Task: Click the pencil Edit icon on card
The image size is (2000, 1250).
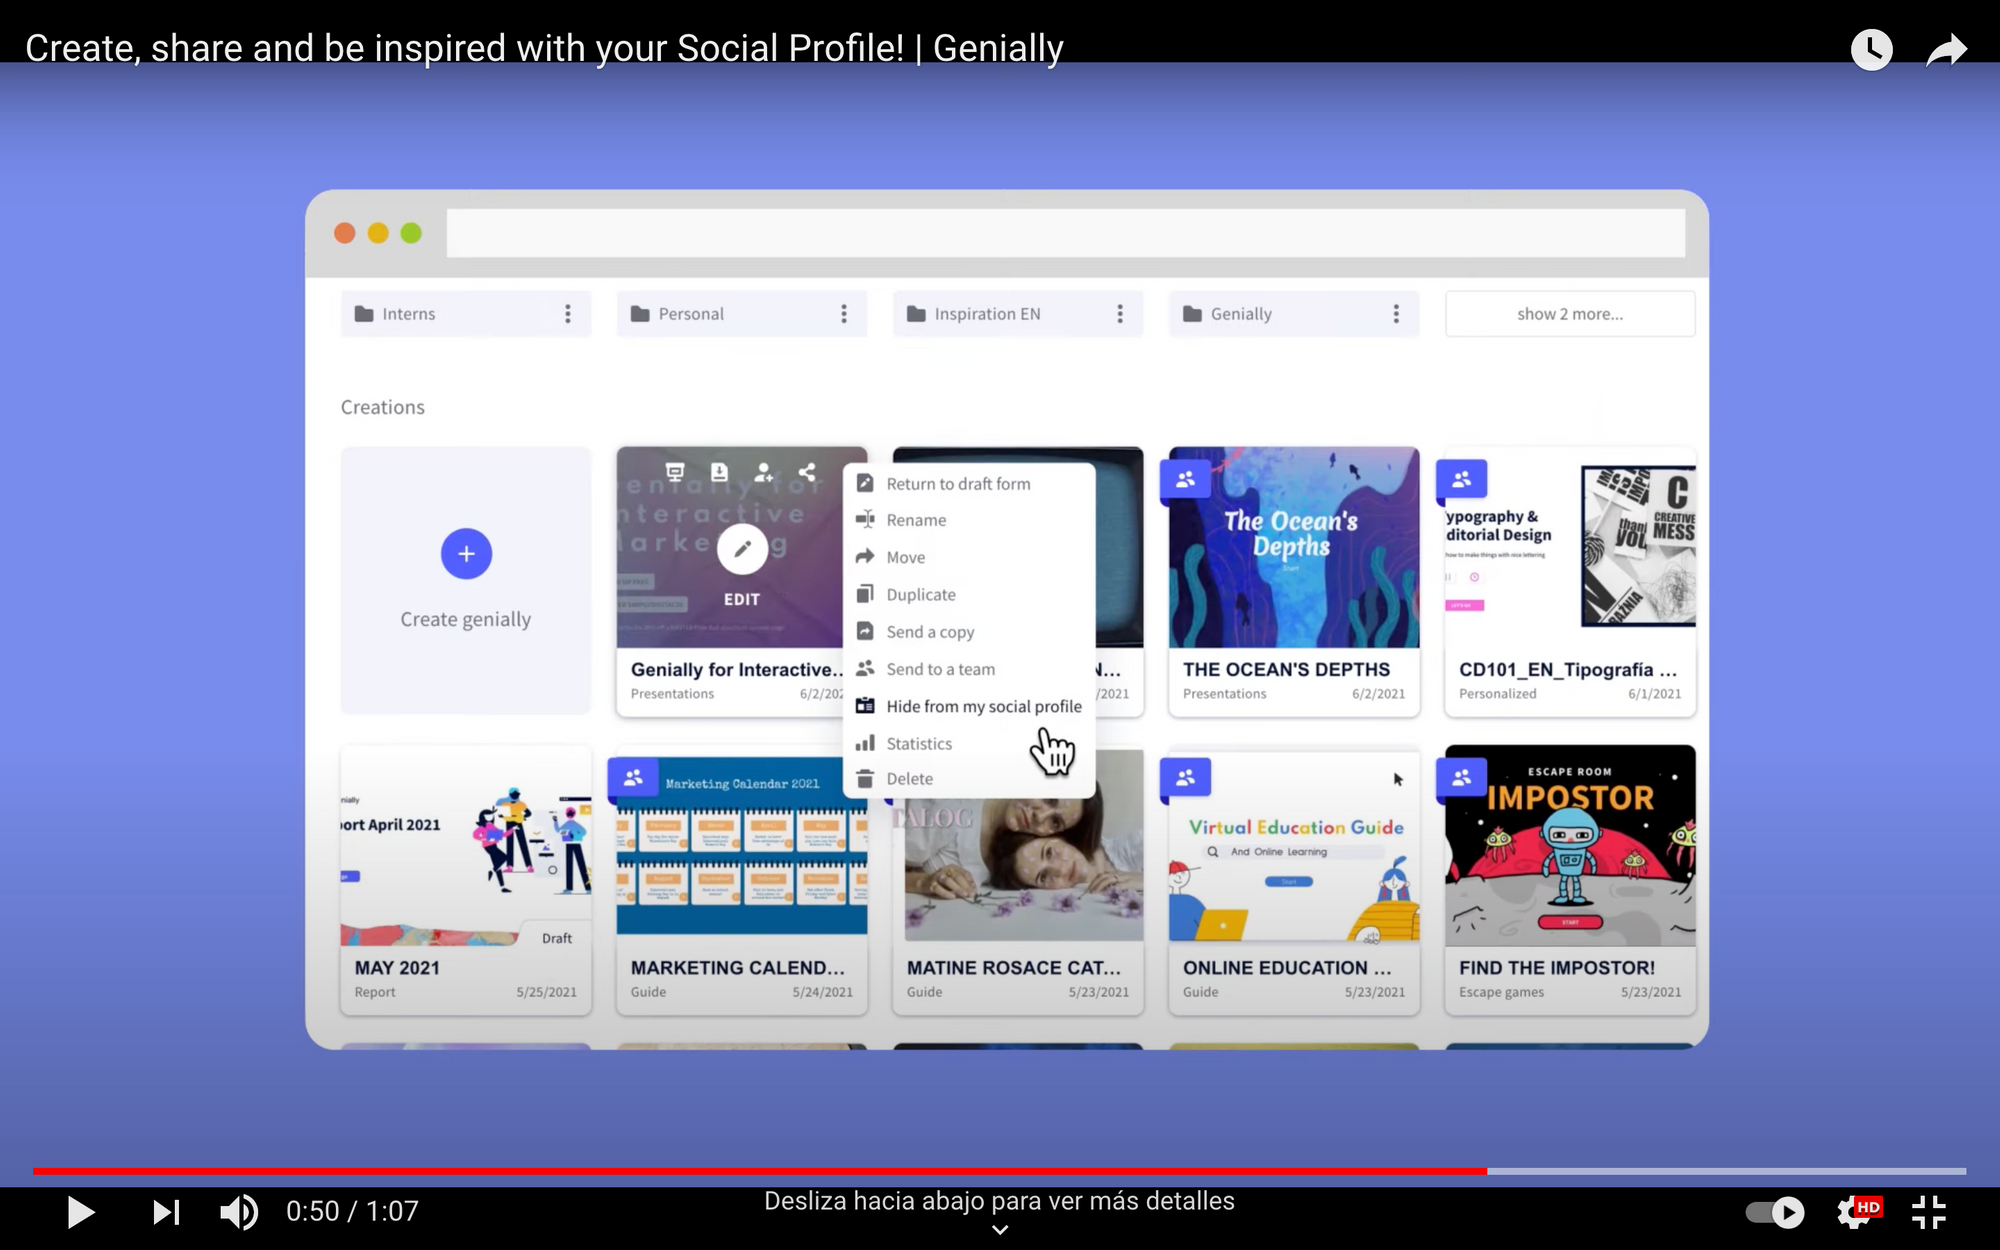Action: (x=742, y=549)
